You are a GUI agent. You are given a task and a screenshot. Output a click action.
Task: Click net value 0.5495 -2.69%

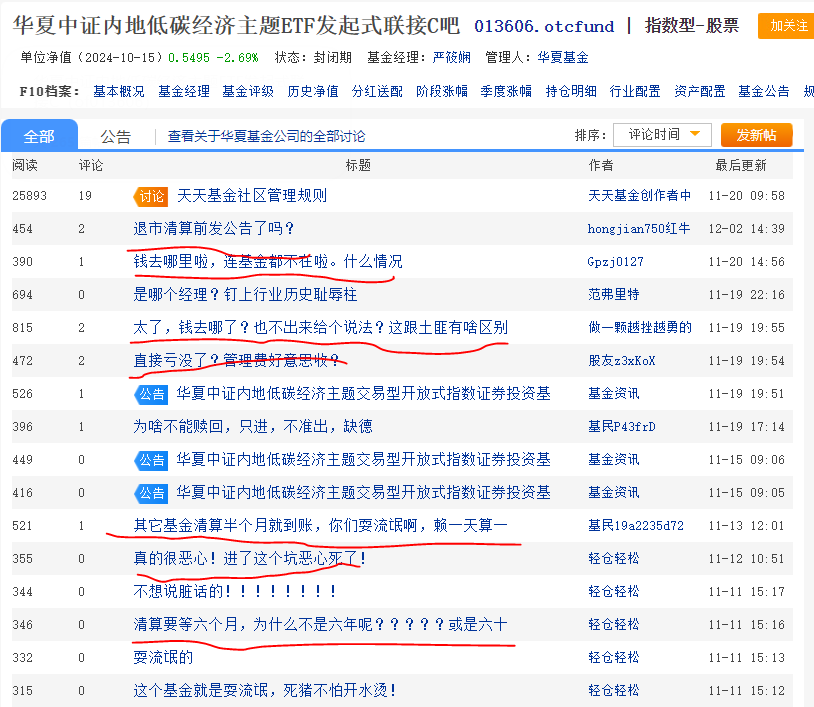click(x=213, y=57)
